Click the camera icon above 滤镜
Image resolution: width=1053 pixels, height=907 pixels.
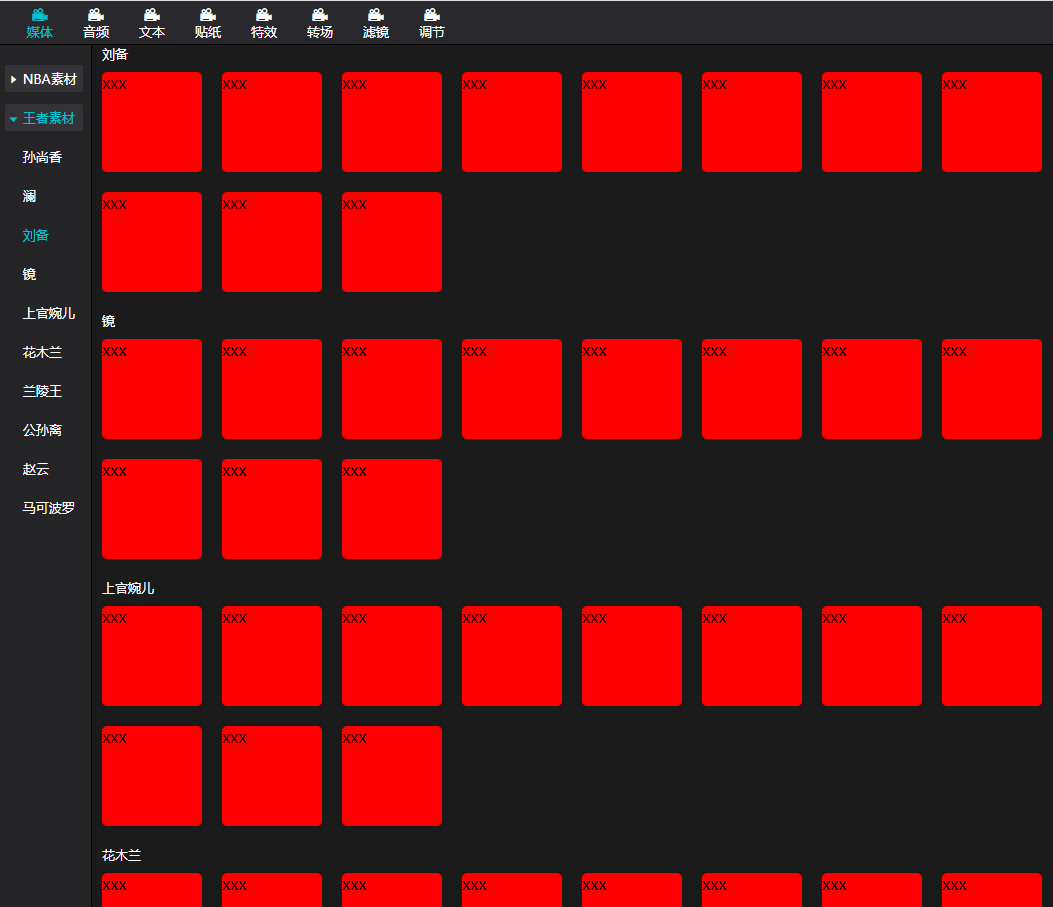[x=376, y=15]
